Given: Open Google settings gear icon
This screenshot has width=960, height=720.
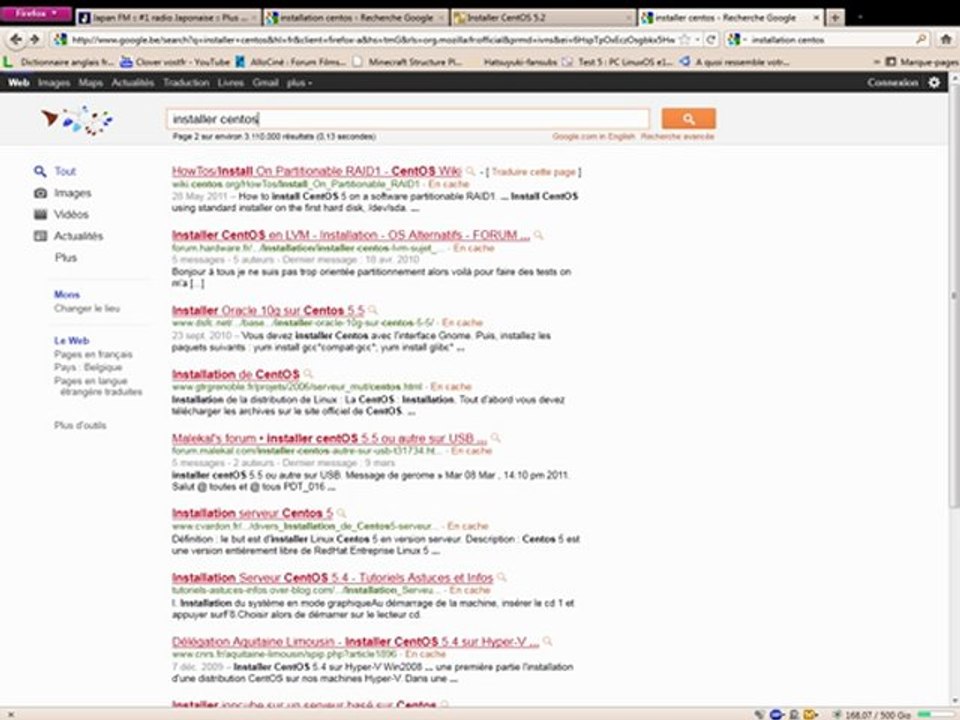Looking at the screenshot, I should (x=934, y=82).
